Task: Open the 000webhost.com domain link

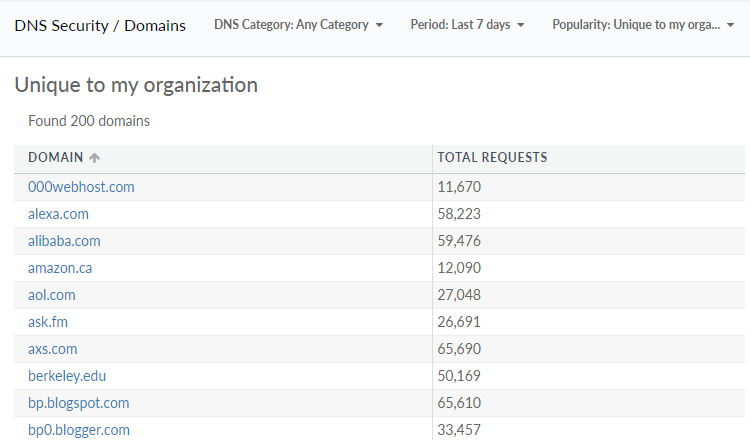Action: (x=81, y=187)
